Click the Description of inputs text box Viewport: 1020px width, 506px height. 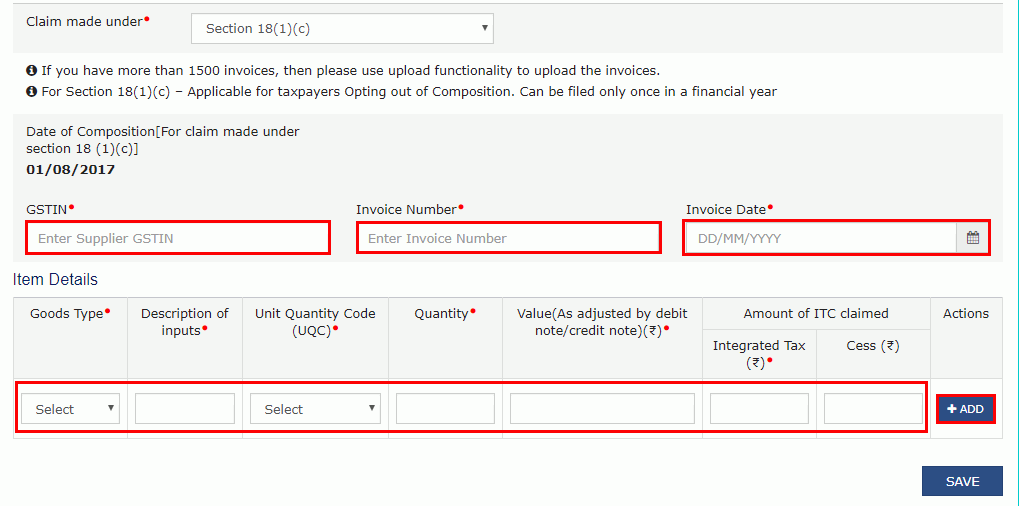point(185,409)
